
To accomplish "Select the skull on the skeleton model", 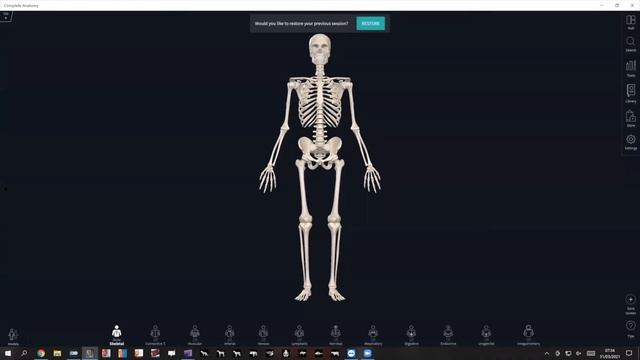I will tap(320, 48).
